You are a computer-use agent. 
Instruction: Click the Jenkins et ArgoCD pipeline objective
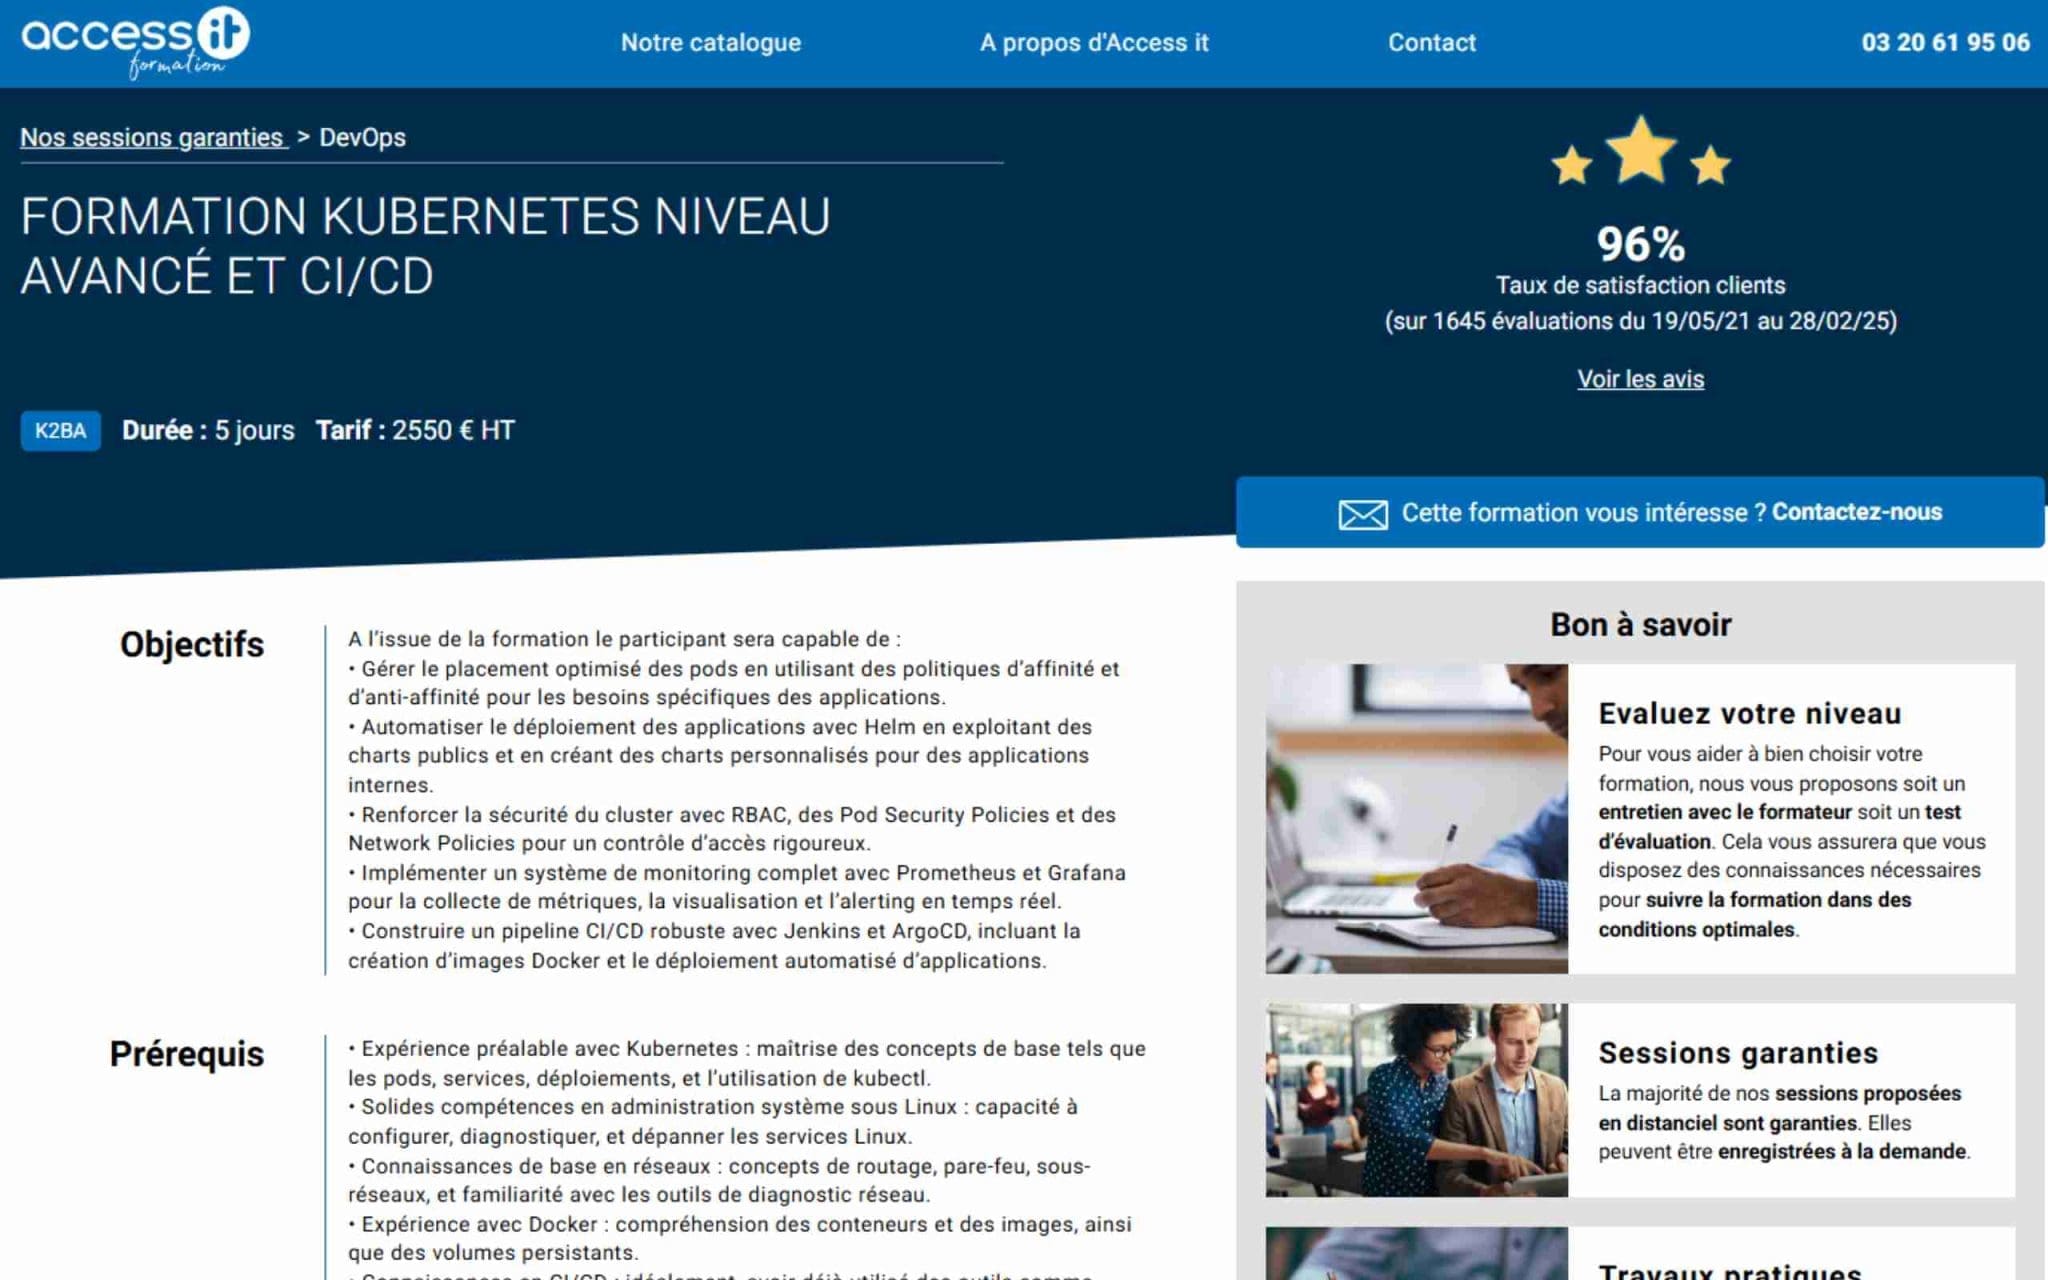(x=714, y=946)
